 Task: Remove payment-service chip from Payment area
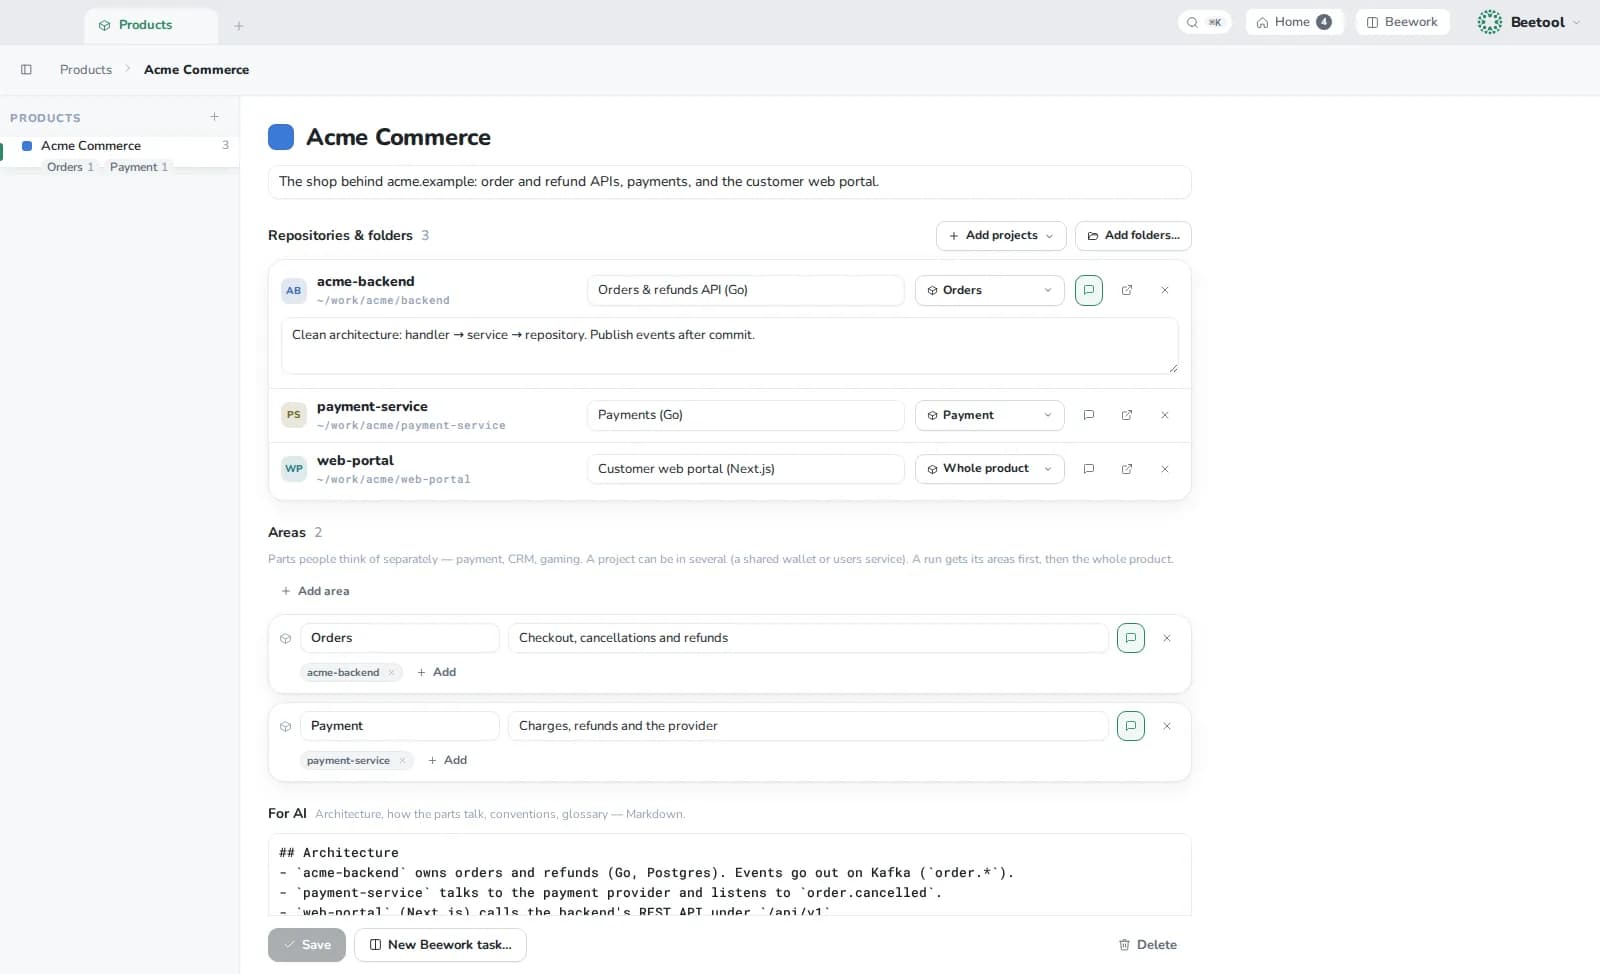pyautogui.click(x=402, y=761)
